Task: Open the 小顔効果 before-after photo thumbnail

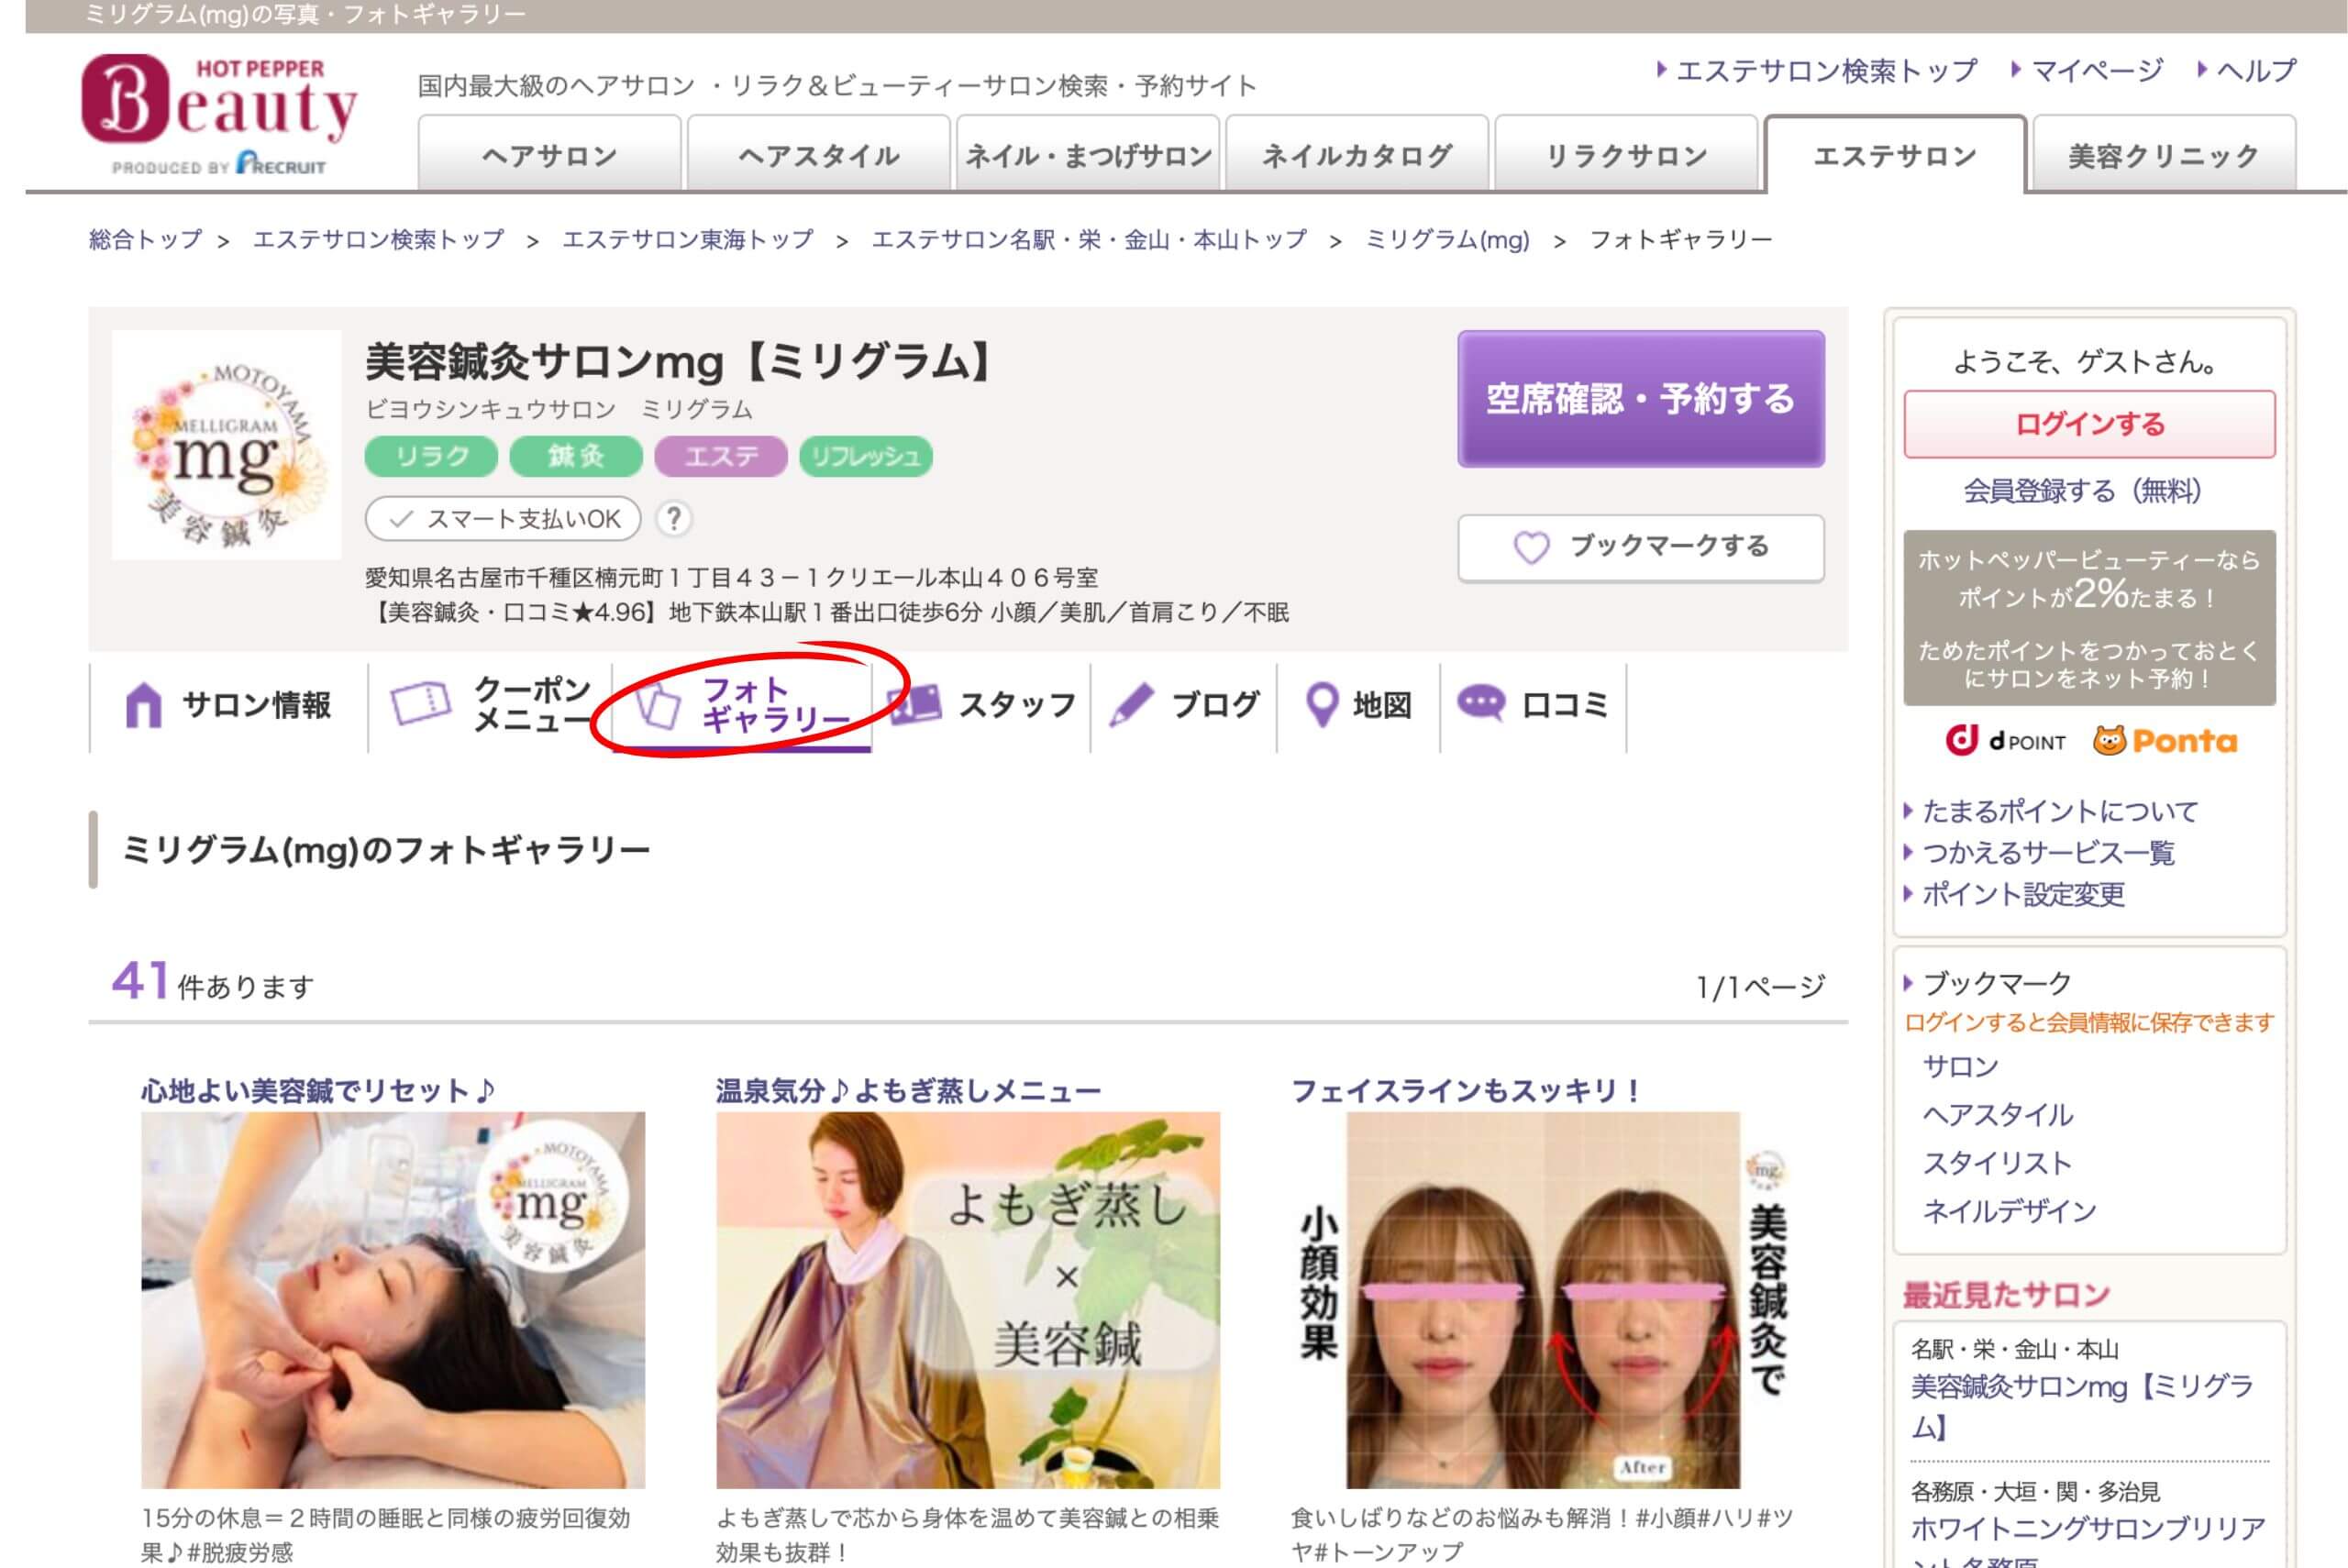Action: tap(1543, 1300)
